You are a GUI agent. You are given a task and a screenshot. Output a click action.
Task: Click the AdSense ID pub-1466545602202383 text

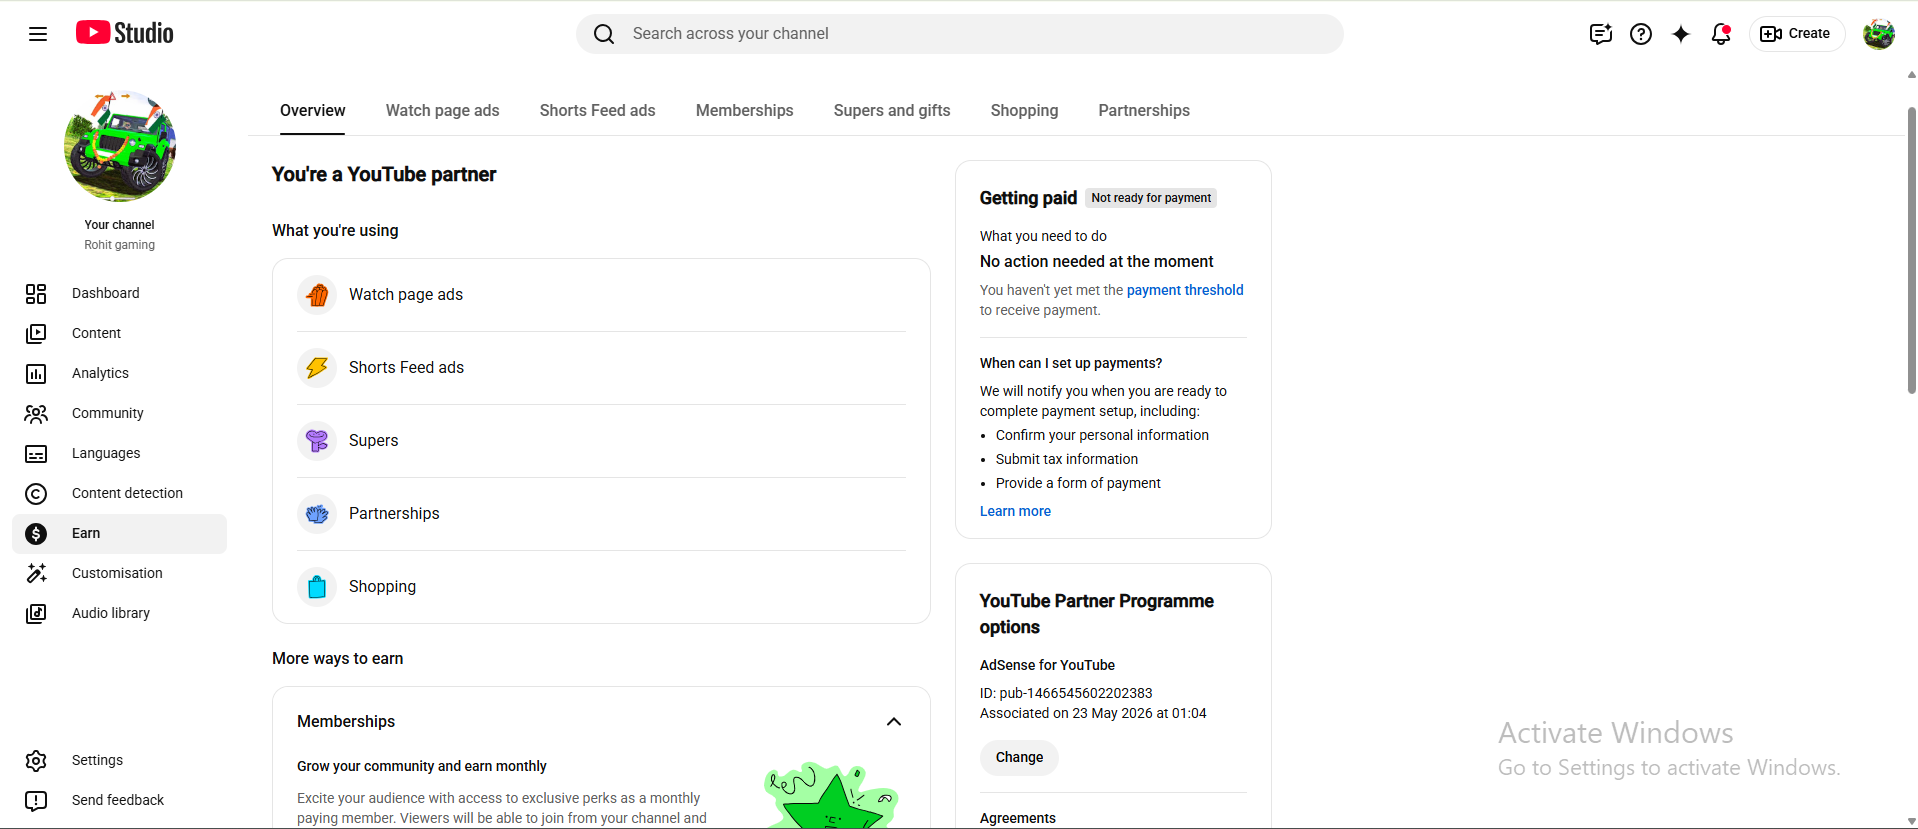1066,693
